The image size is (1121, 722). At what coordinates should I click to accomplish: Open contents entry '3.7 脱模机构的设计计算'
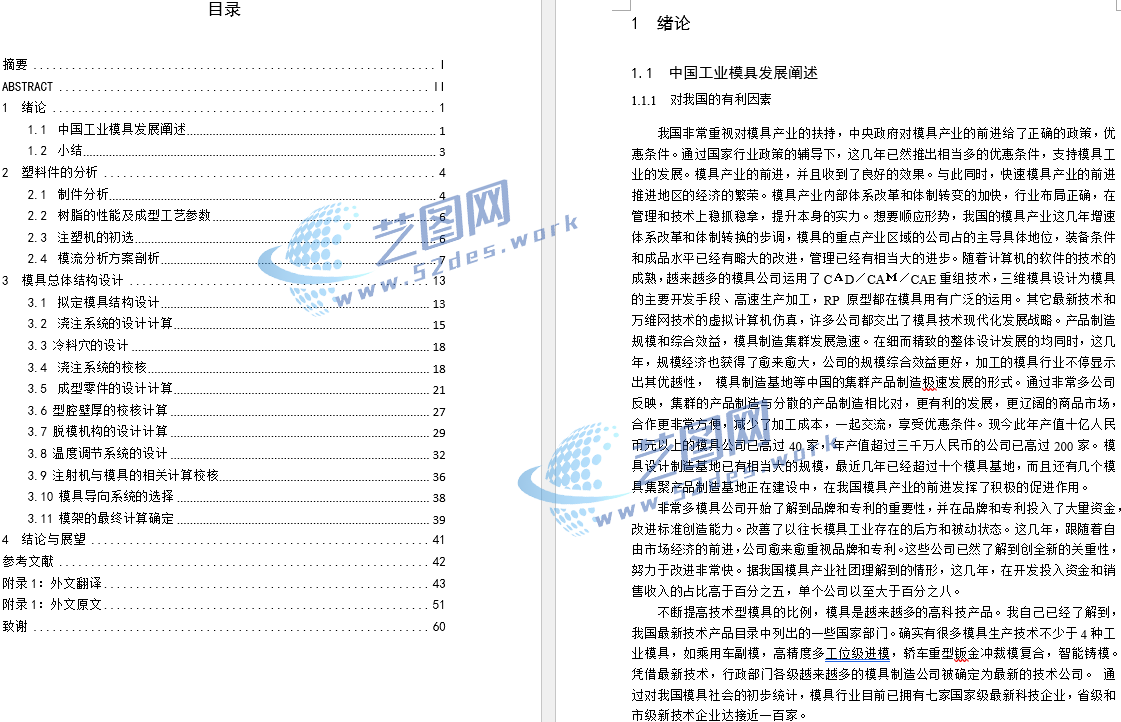coord(237,432)
